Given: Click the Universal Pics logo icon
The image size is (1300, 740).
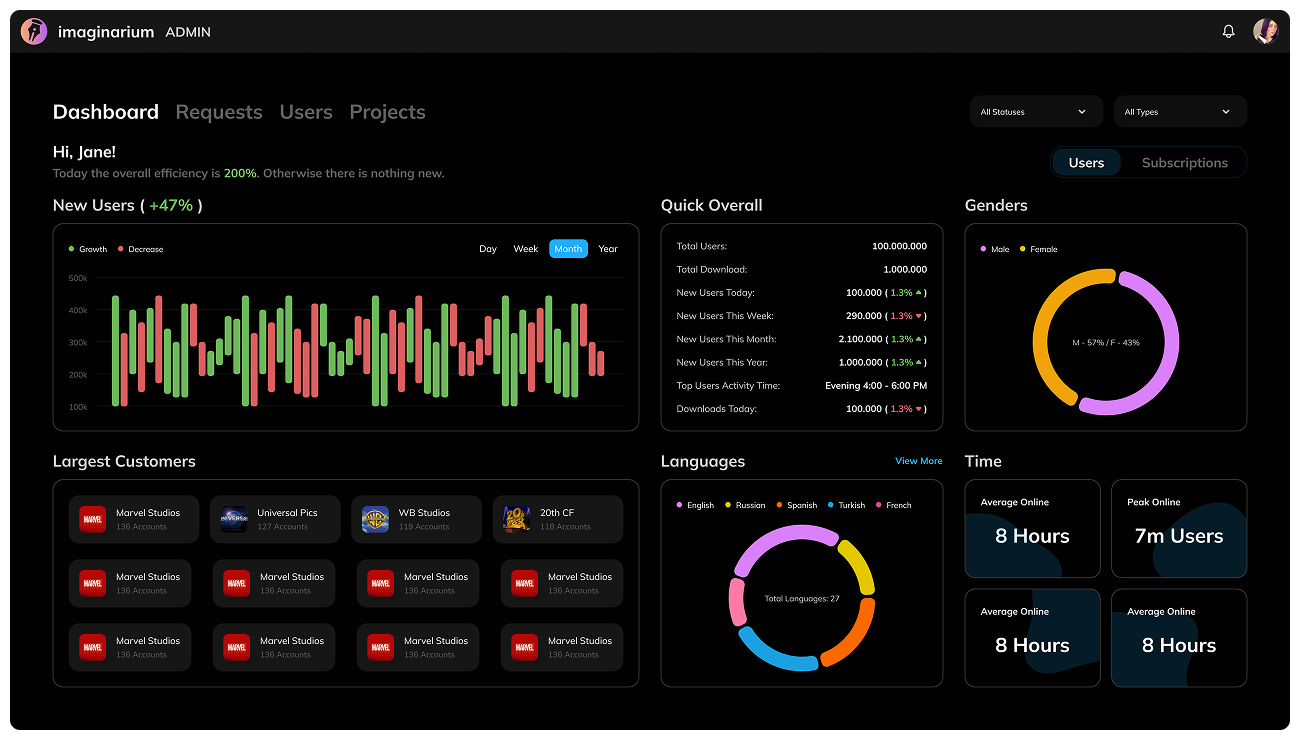Looking at the screenshot, I should point(234,519).
